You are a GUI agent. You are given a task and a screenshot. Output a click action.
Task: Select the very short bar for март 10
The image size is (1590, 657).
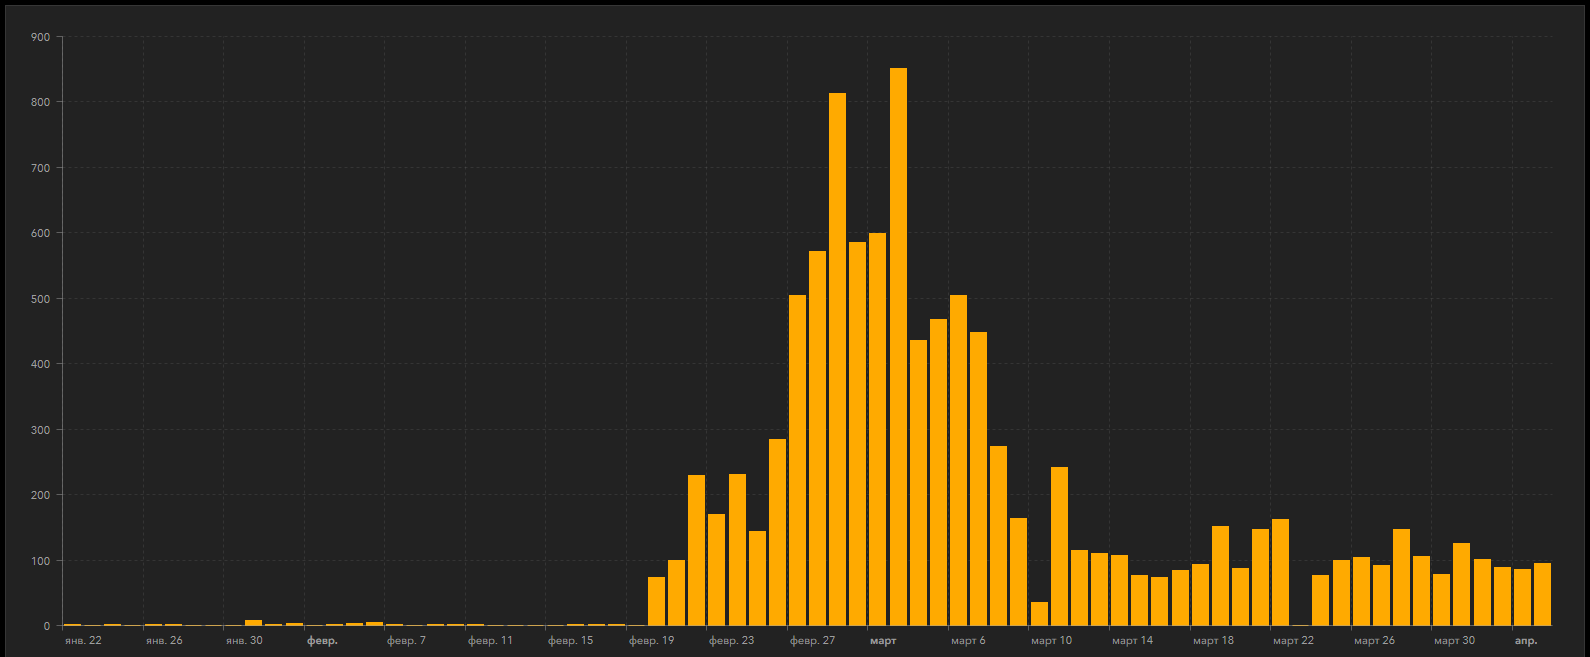tap(1039, 614)
